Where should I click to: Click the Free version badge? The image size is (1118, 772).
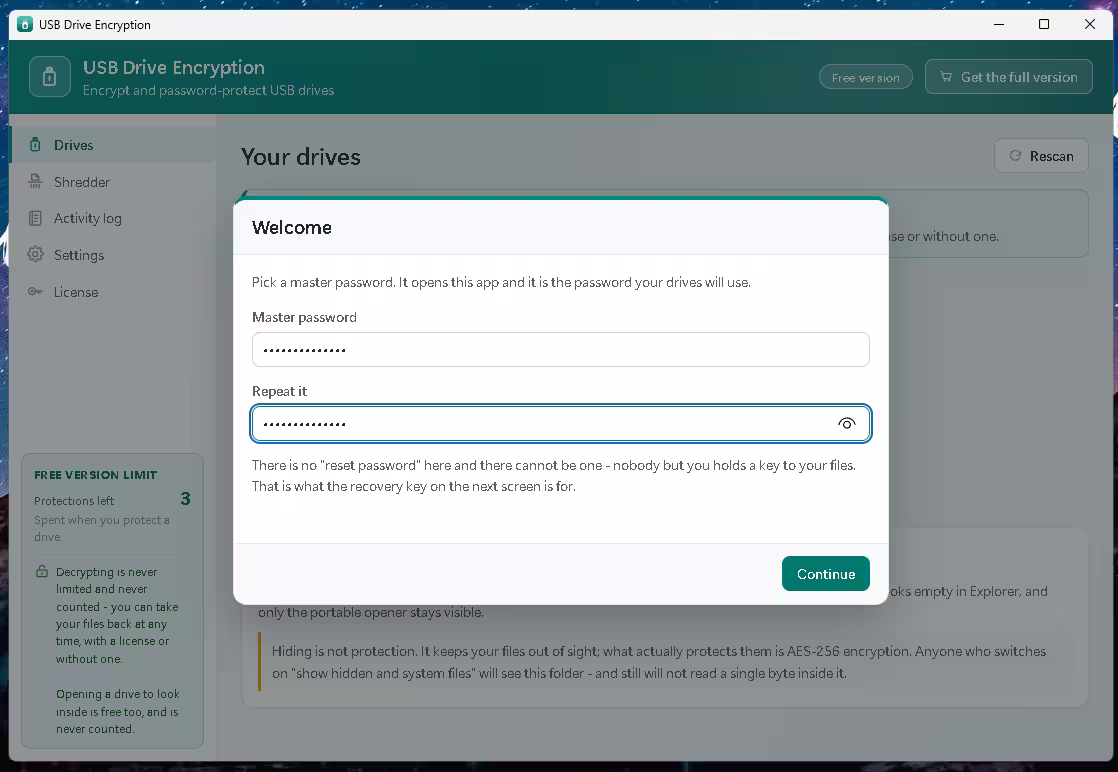click(866, 78)
